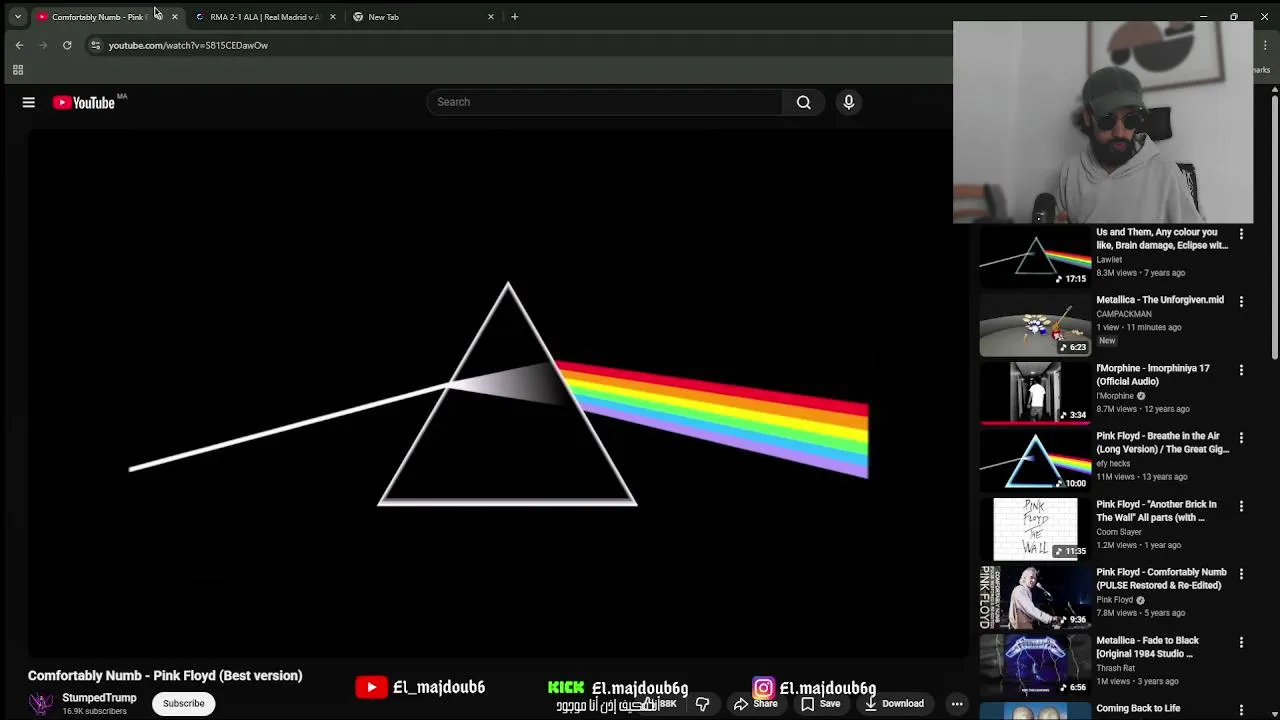The width and height of the screenshot is (1280, 720).
Task: Open the apps grid in bookmarks bar
Action: pos(18,70)
